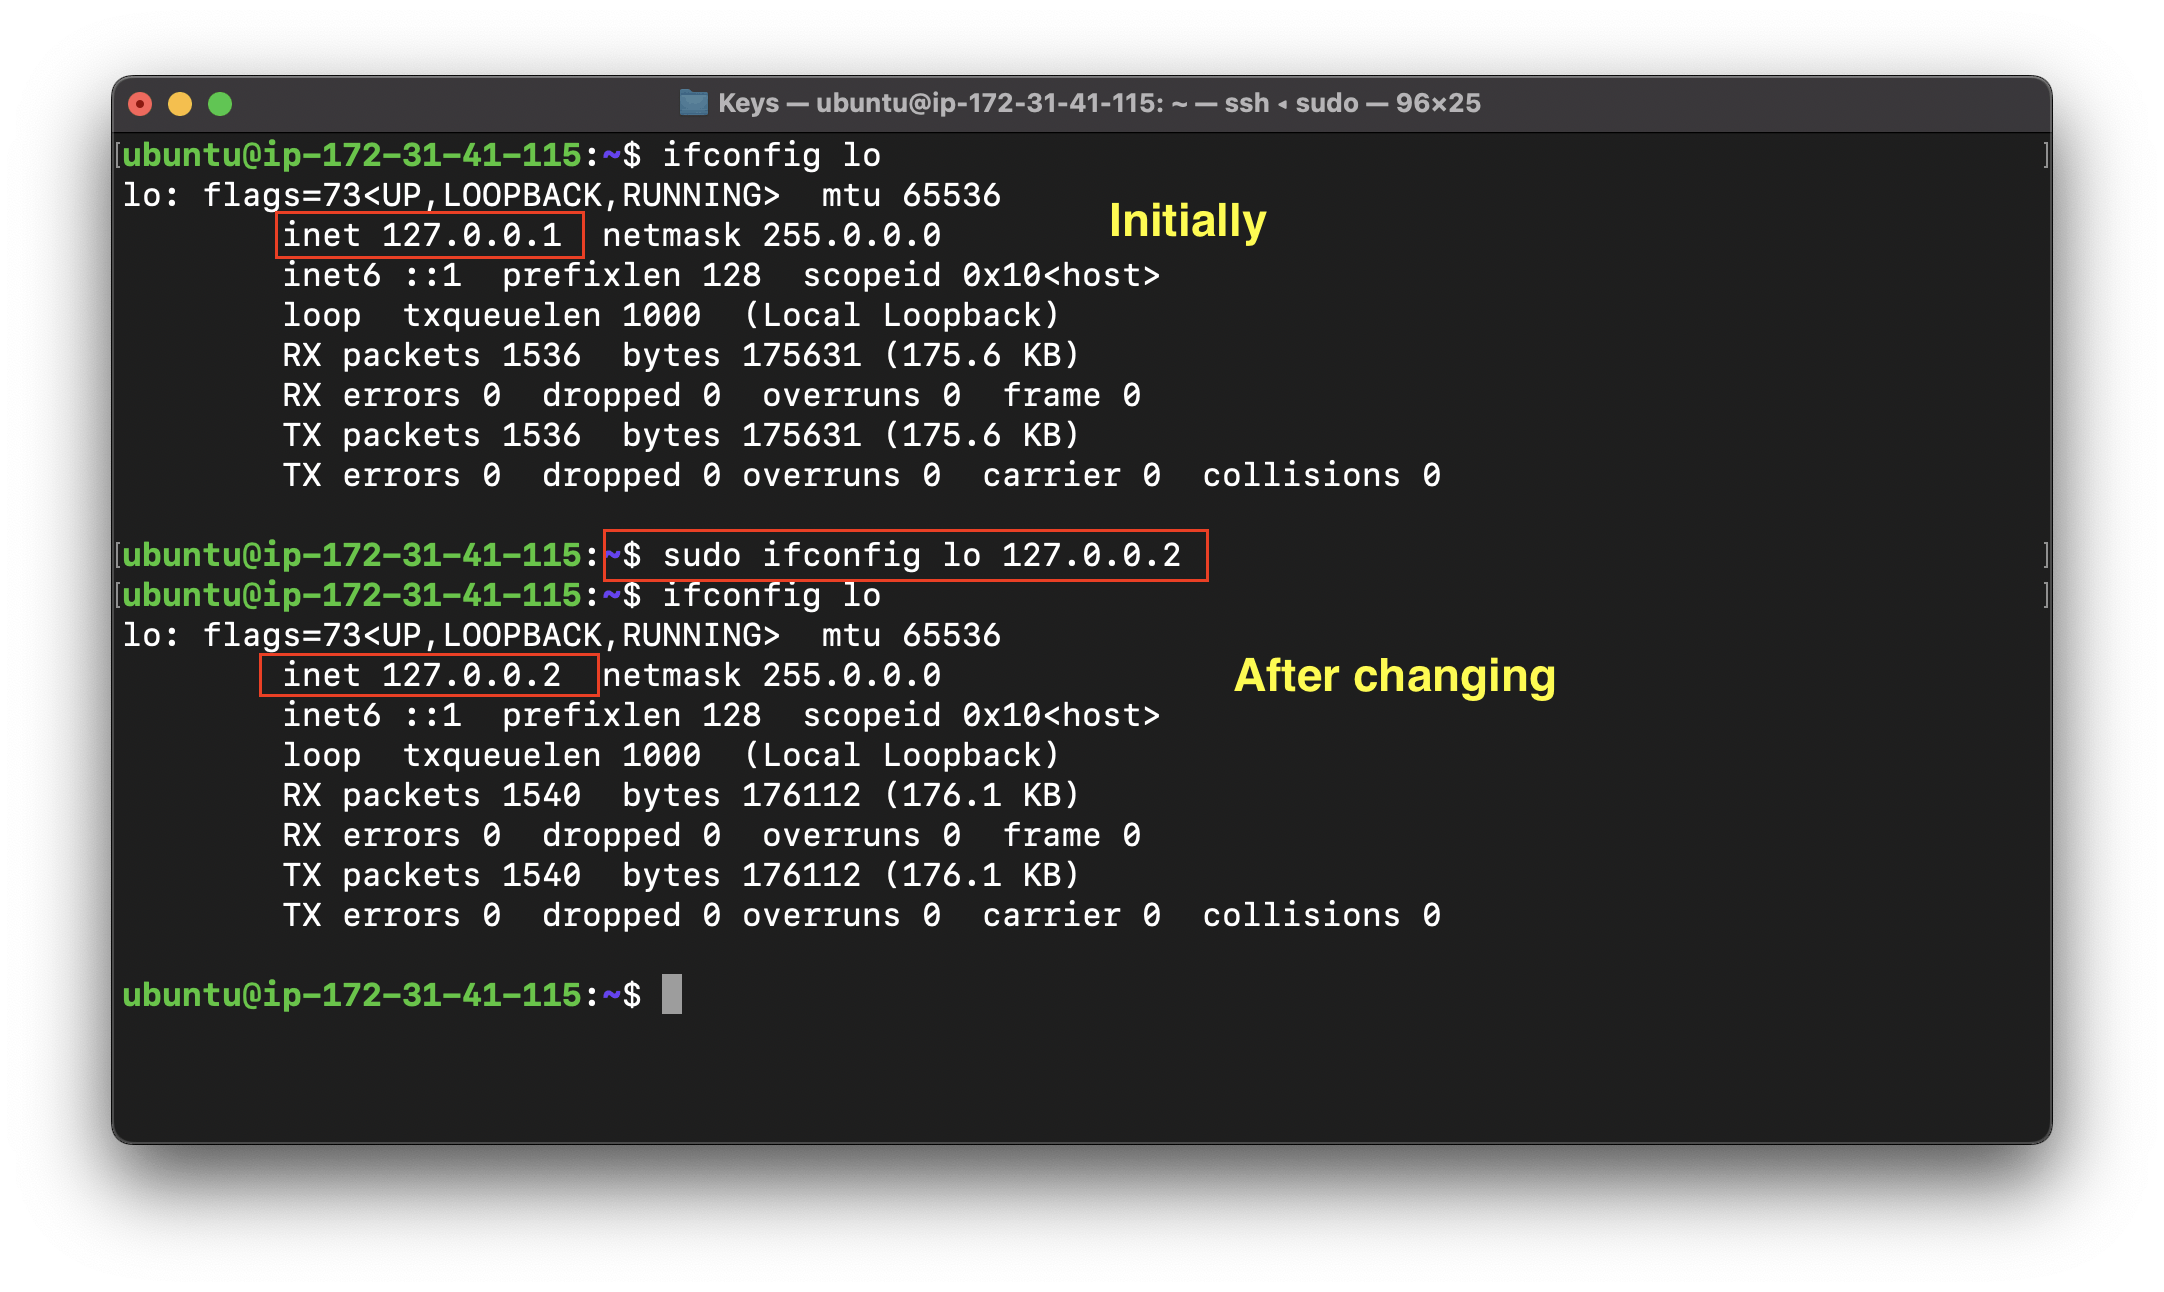Screen dimensions: 2164x1292
Task: Click the first 'inet6 ::1' text
Action: tap(372, 275)
